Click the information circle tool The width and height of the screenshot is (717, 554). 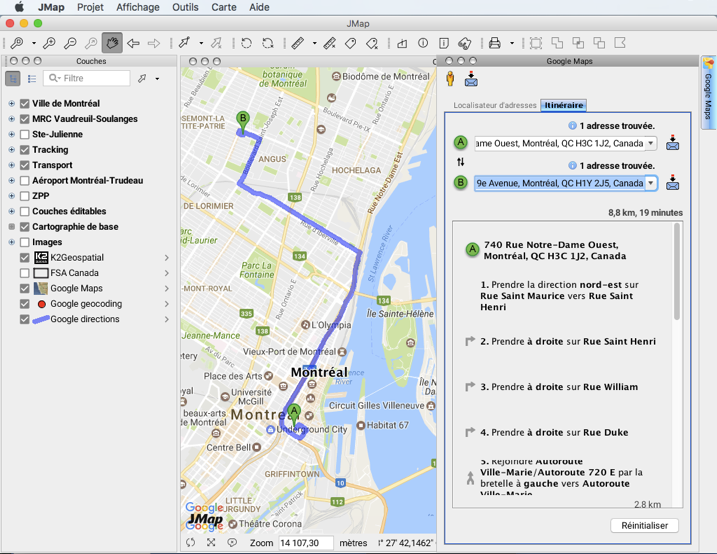(x=423, y=43)
